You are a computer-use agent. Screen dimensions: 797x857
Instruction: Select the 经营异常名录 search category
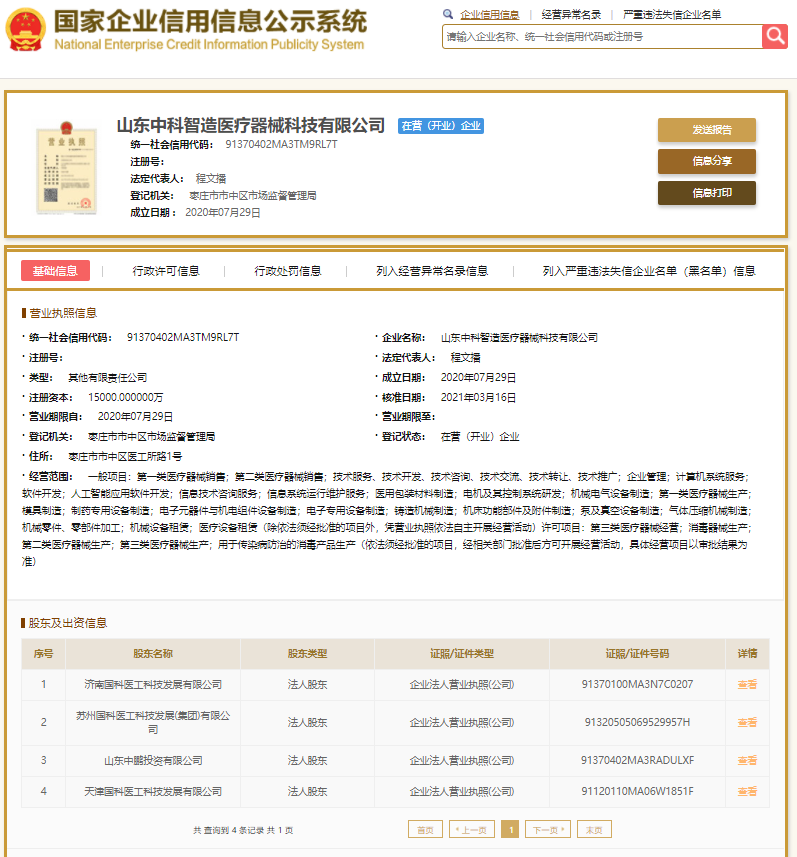click(x=571, y=15)
